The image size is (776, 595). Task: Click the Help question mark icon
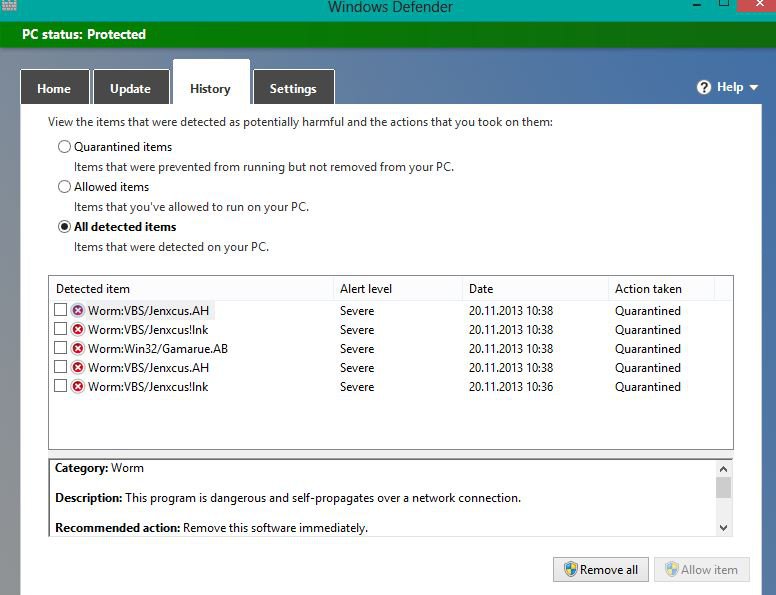click(x=704, y=88)
